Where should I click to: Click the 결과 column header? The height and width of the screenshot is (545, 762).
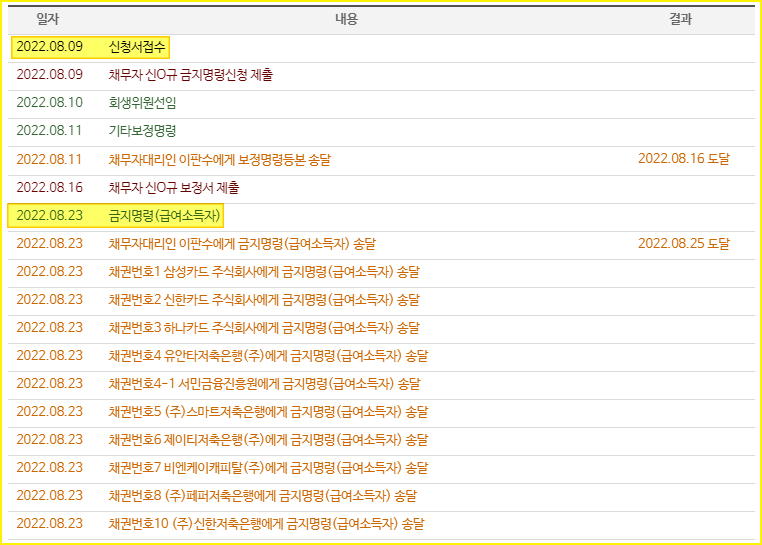680,19
